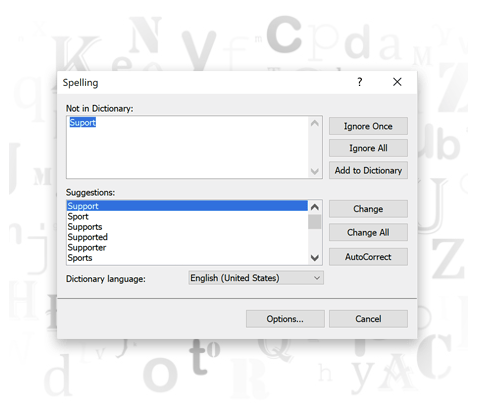The image size is (483, 410).
Task: Open the Dictionary language dropdown
Action: 256,278
